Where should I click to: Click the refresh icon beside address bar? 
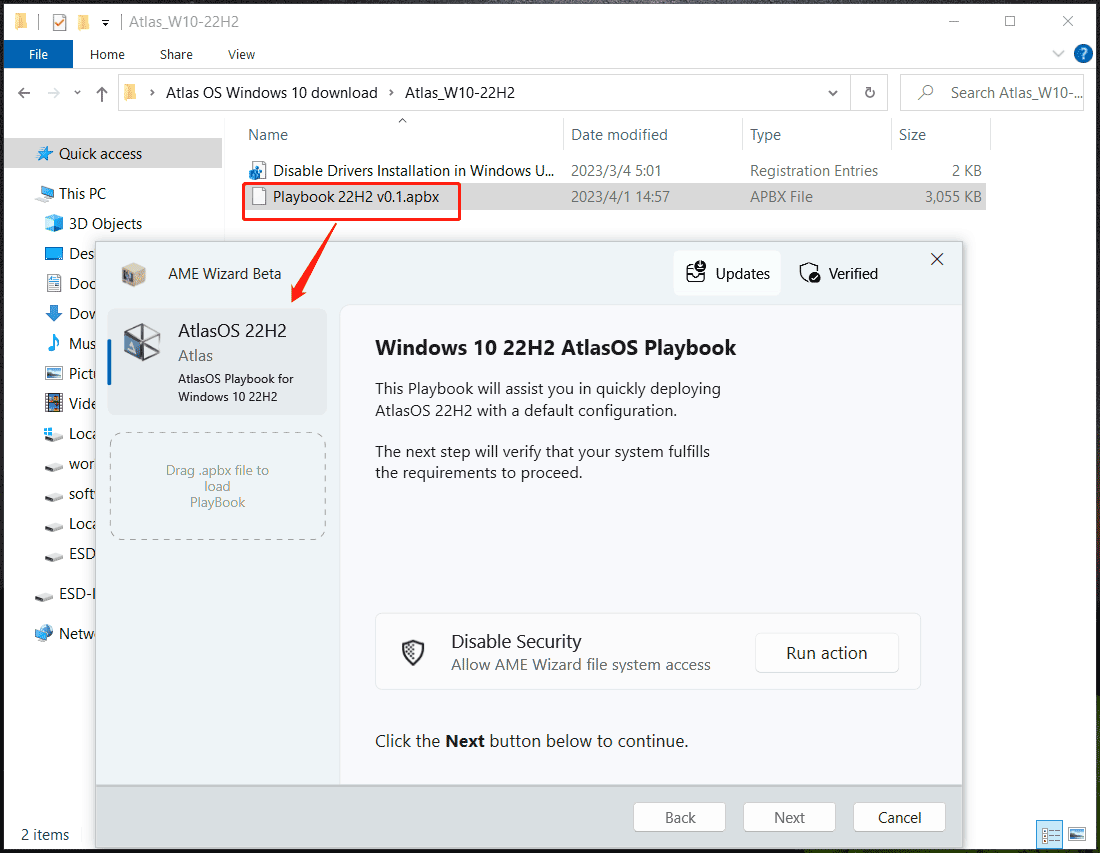tap(869, 93)
